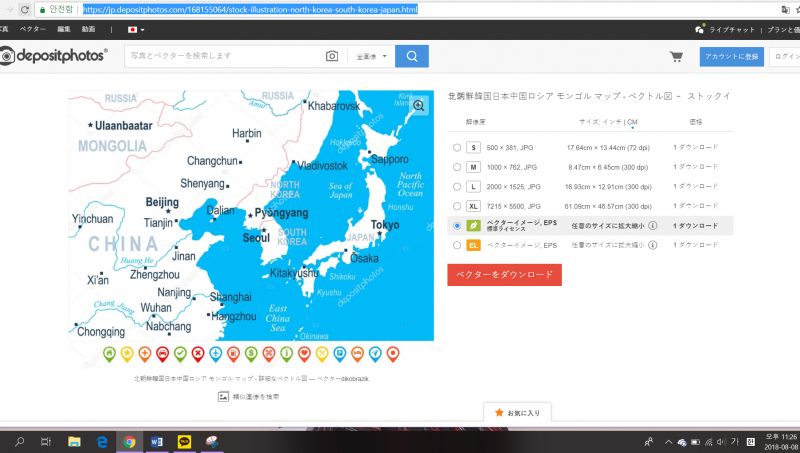Click the red vector download button
This screenshot has height=453, width=800.
point(504,275)
